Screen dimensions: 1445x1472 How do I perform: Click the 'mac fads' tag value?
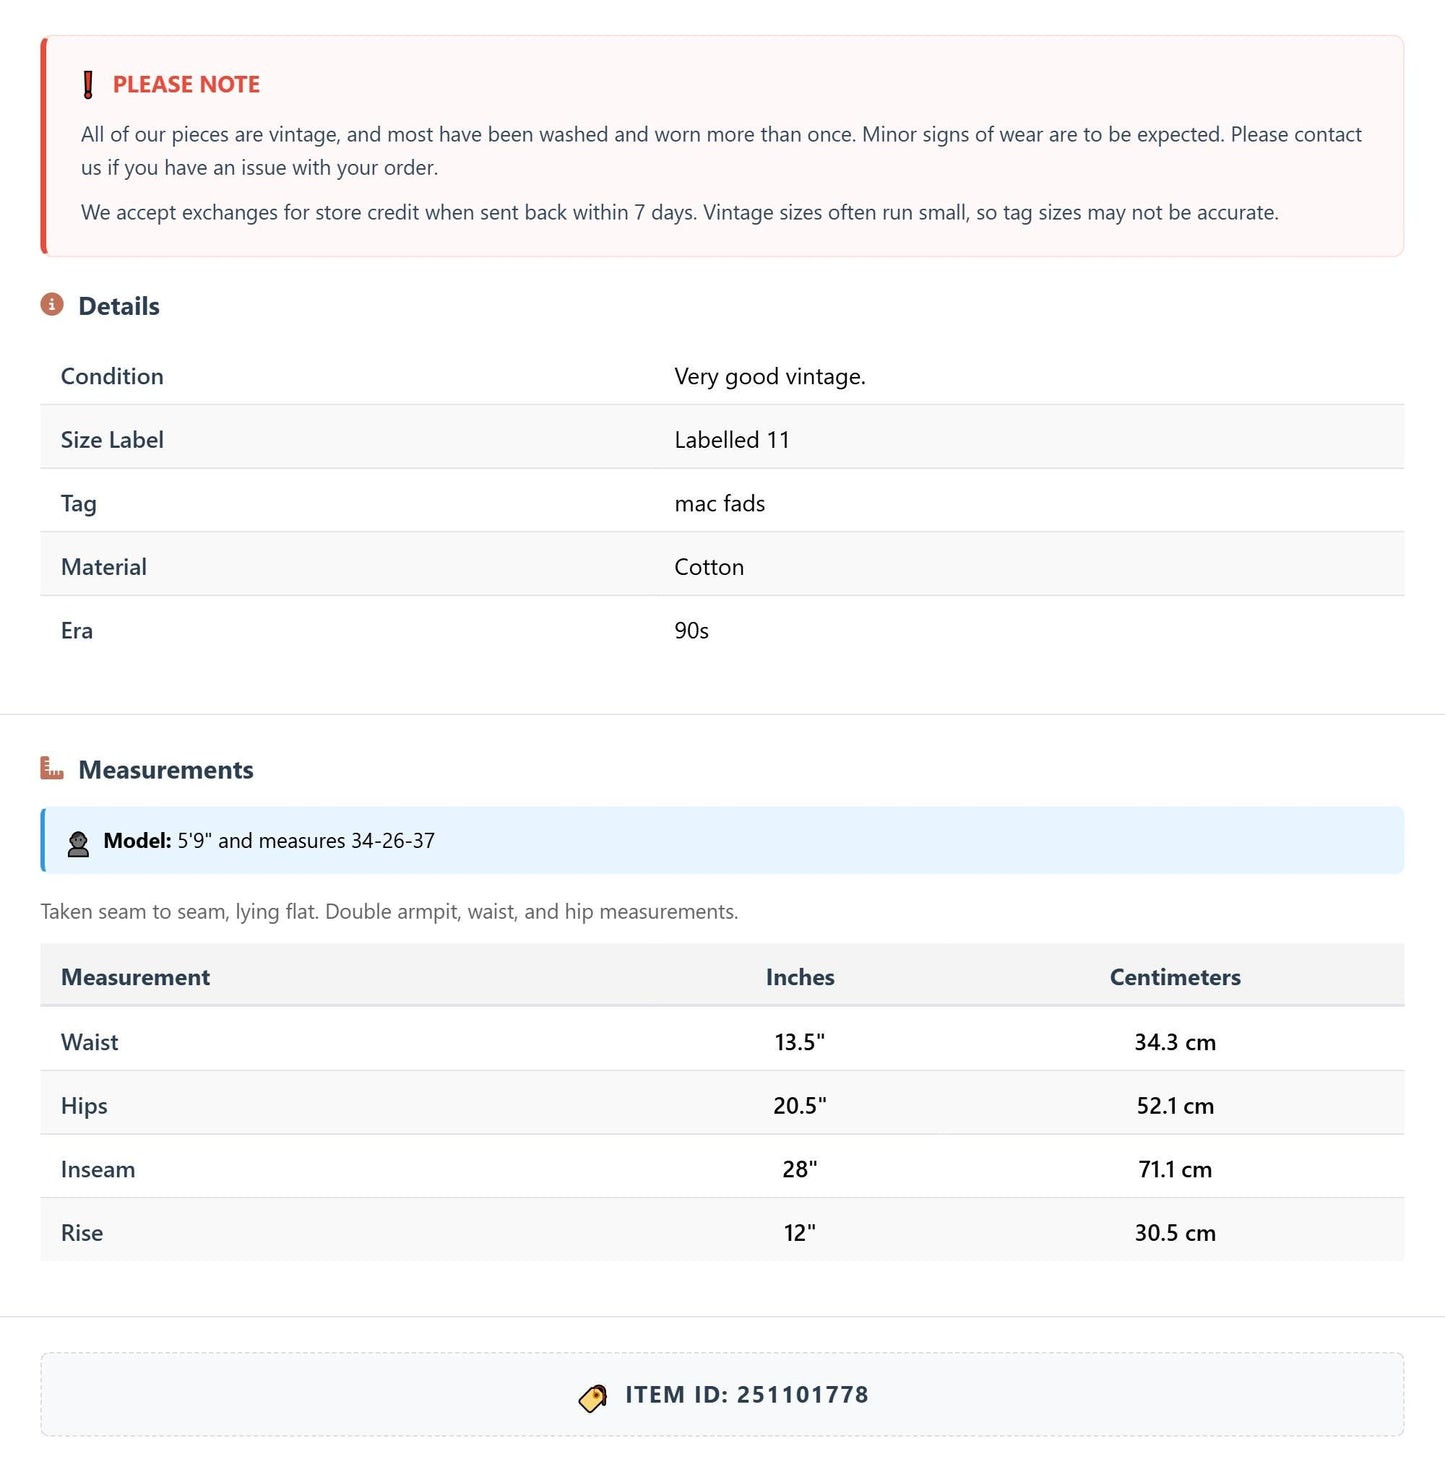pos(720,504)
